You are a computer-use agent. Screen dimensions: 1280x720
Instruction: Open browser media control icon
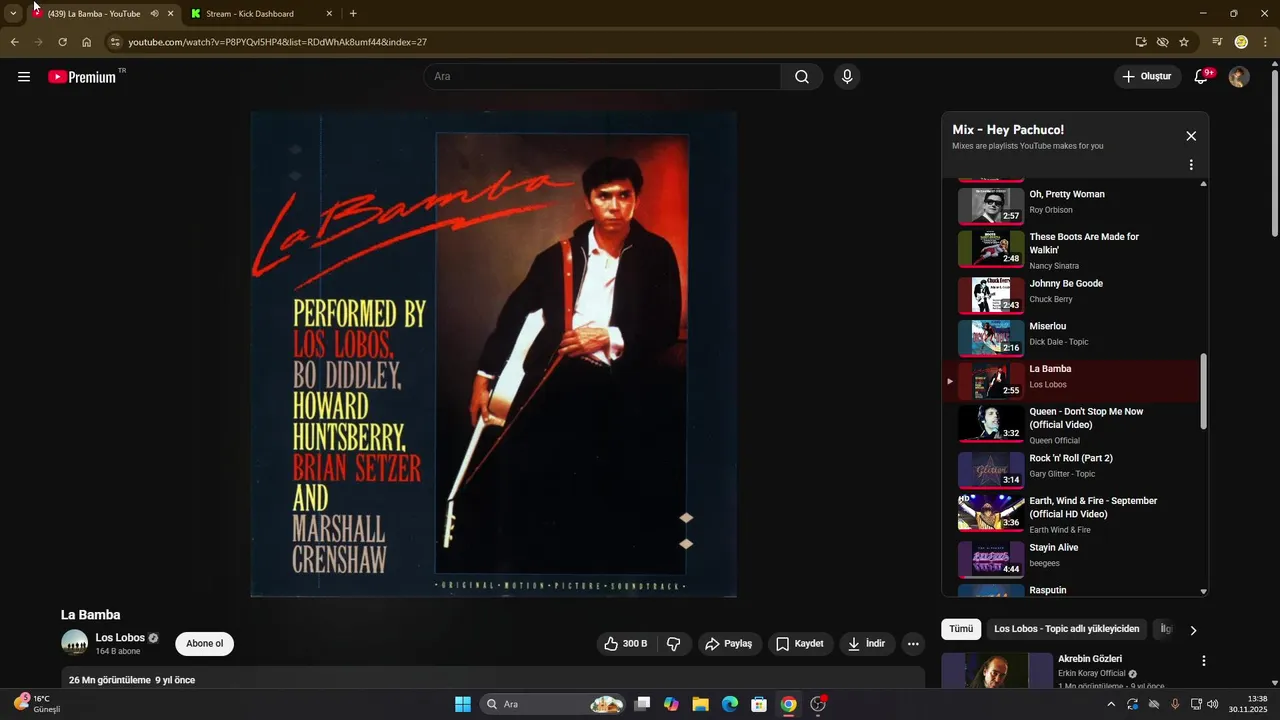coord(1217,42)
